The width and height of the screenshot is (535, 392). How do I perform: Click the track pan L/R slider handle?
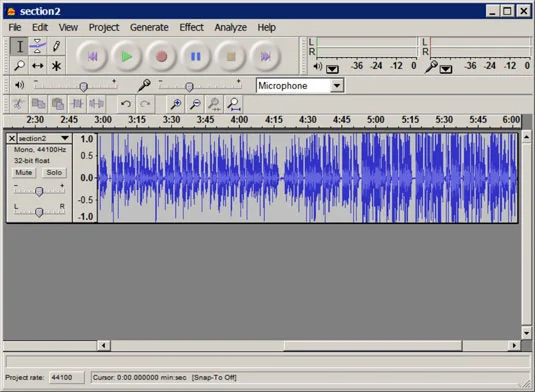point(39,212)
